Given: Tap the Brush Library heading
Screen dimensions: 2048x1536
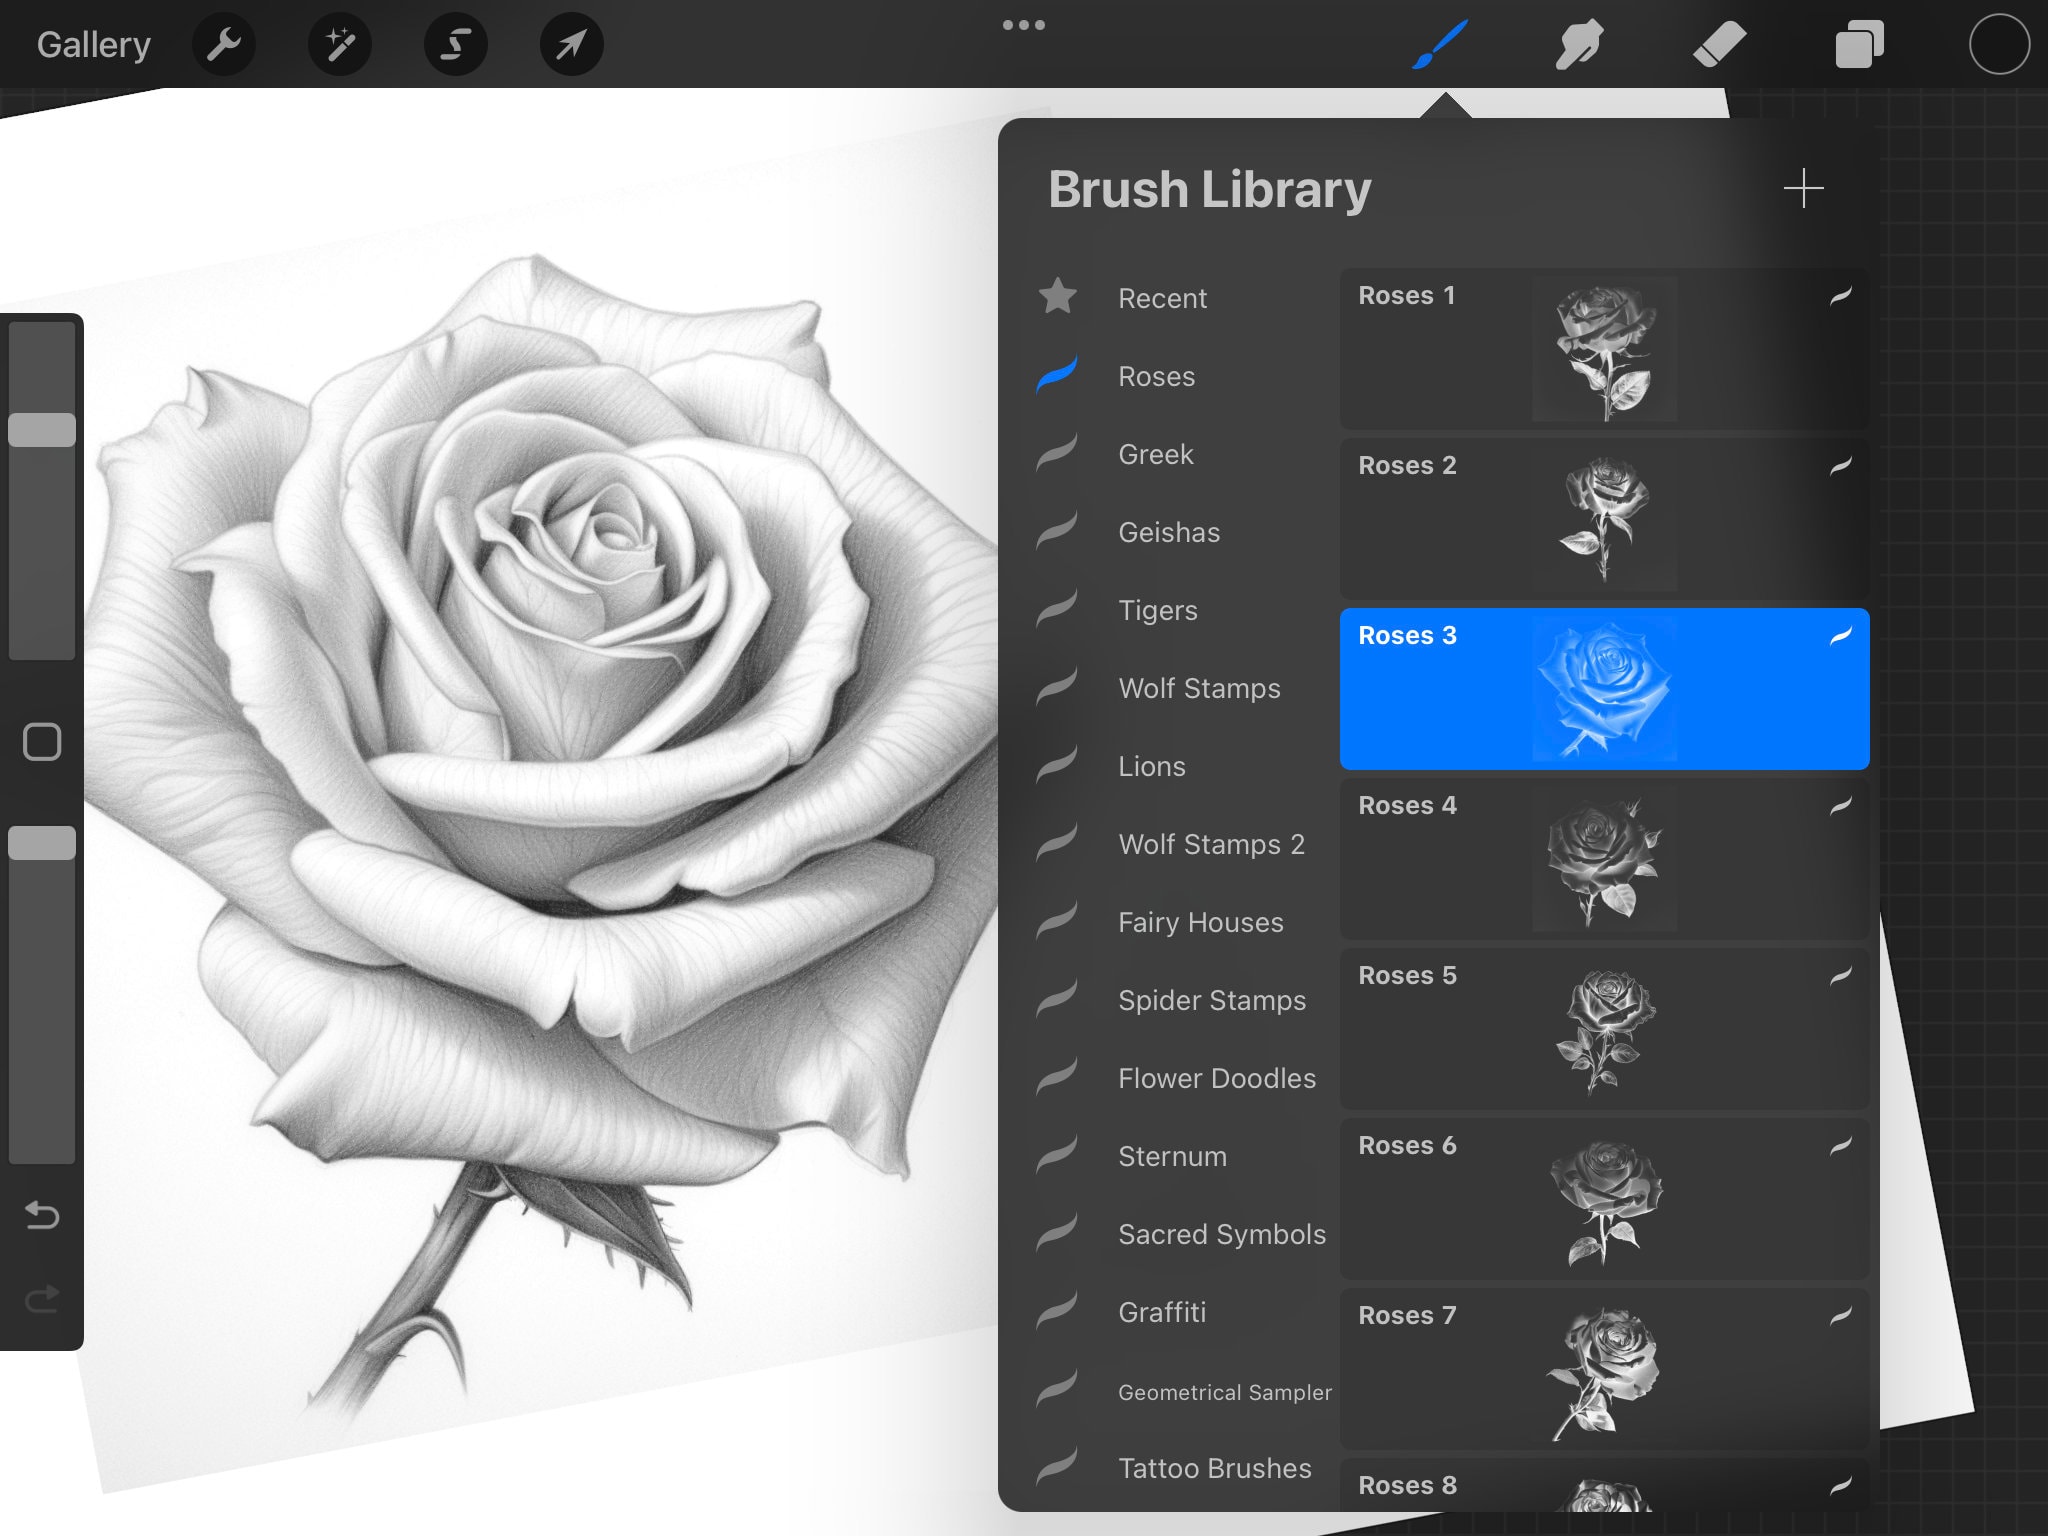Looking at the screenshot, I should point(1210,190).
